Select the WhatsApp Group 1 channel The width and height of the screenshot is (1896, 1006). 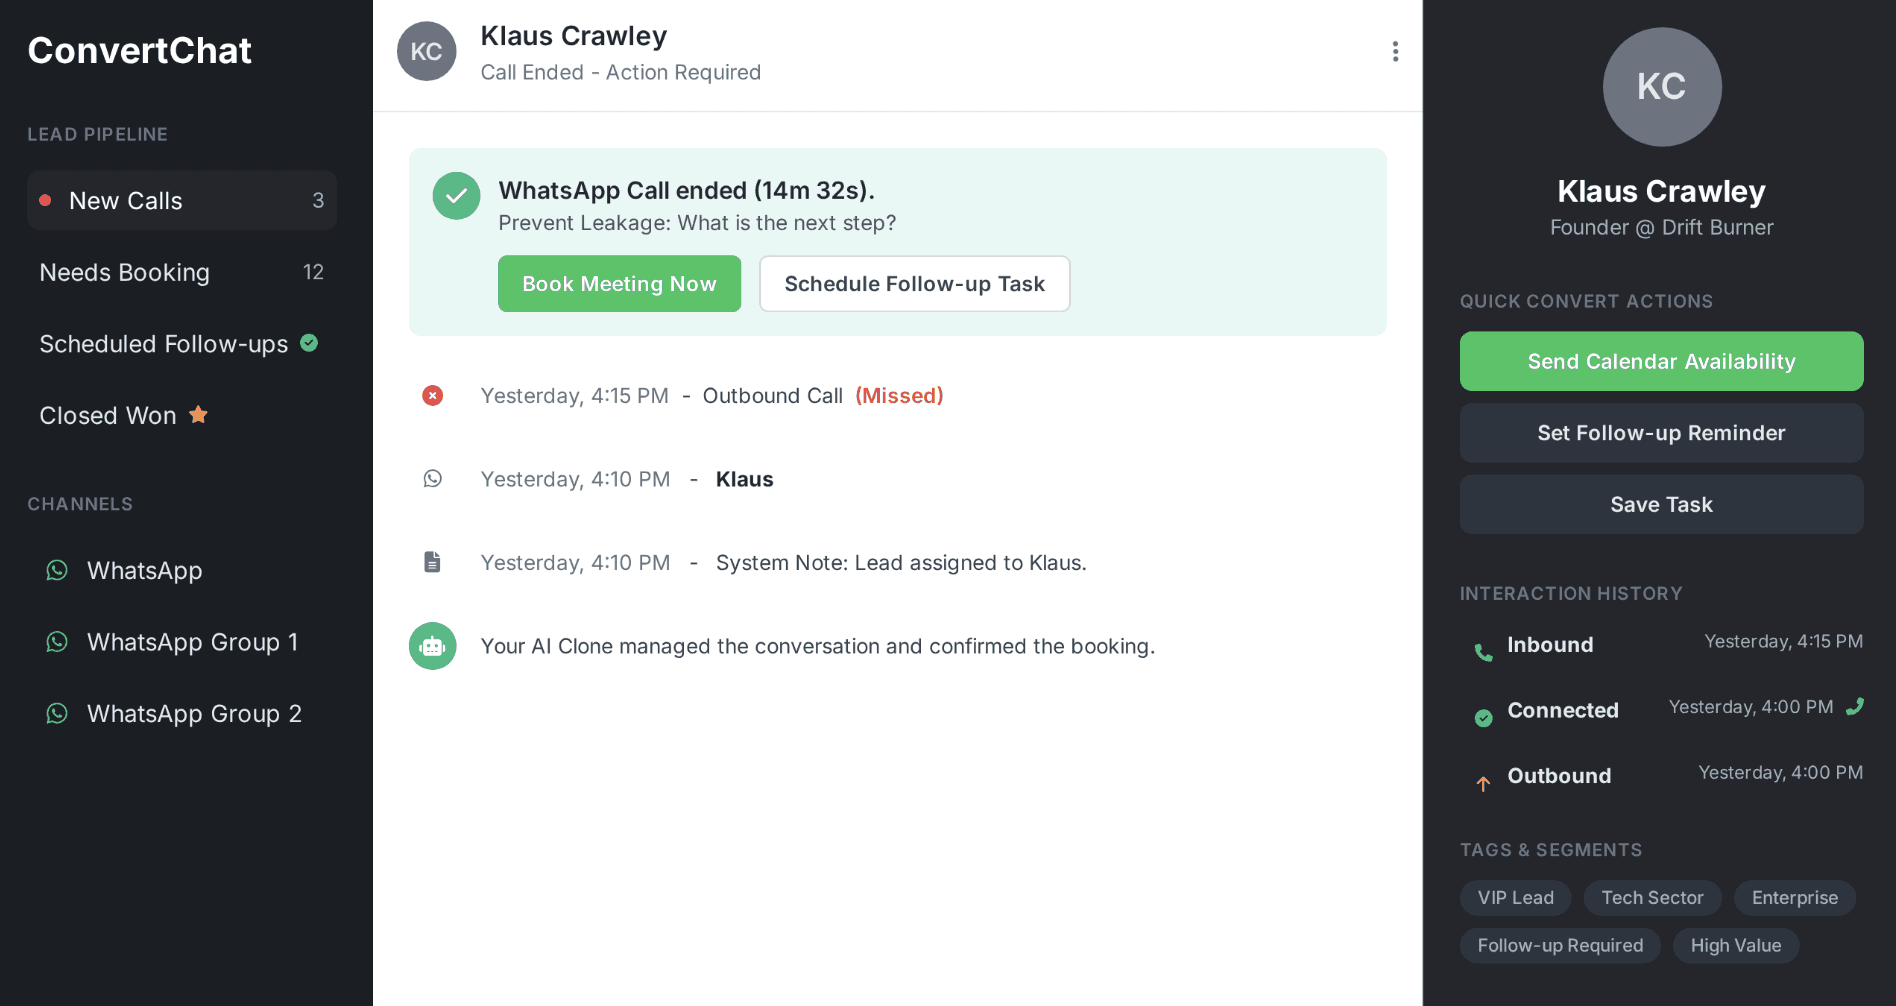point(182,642)
